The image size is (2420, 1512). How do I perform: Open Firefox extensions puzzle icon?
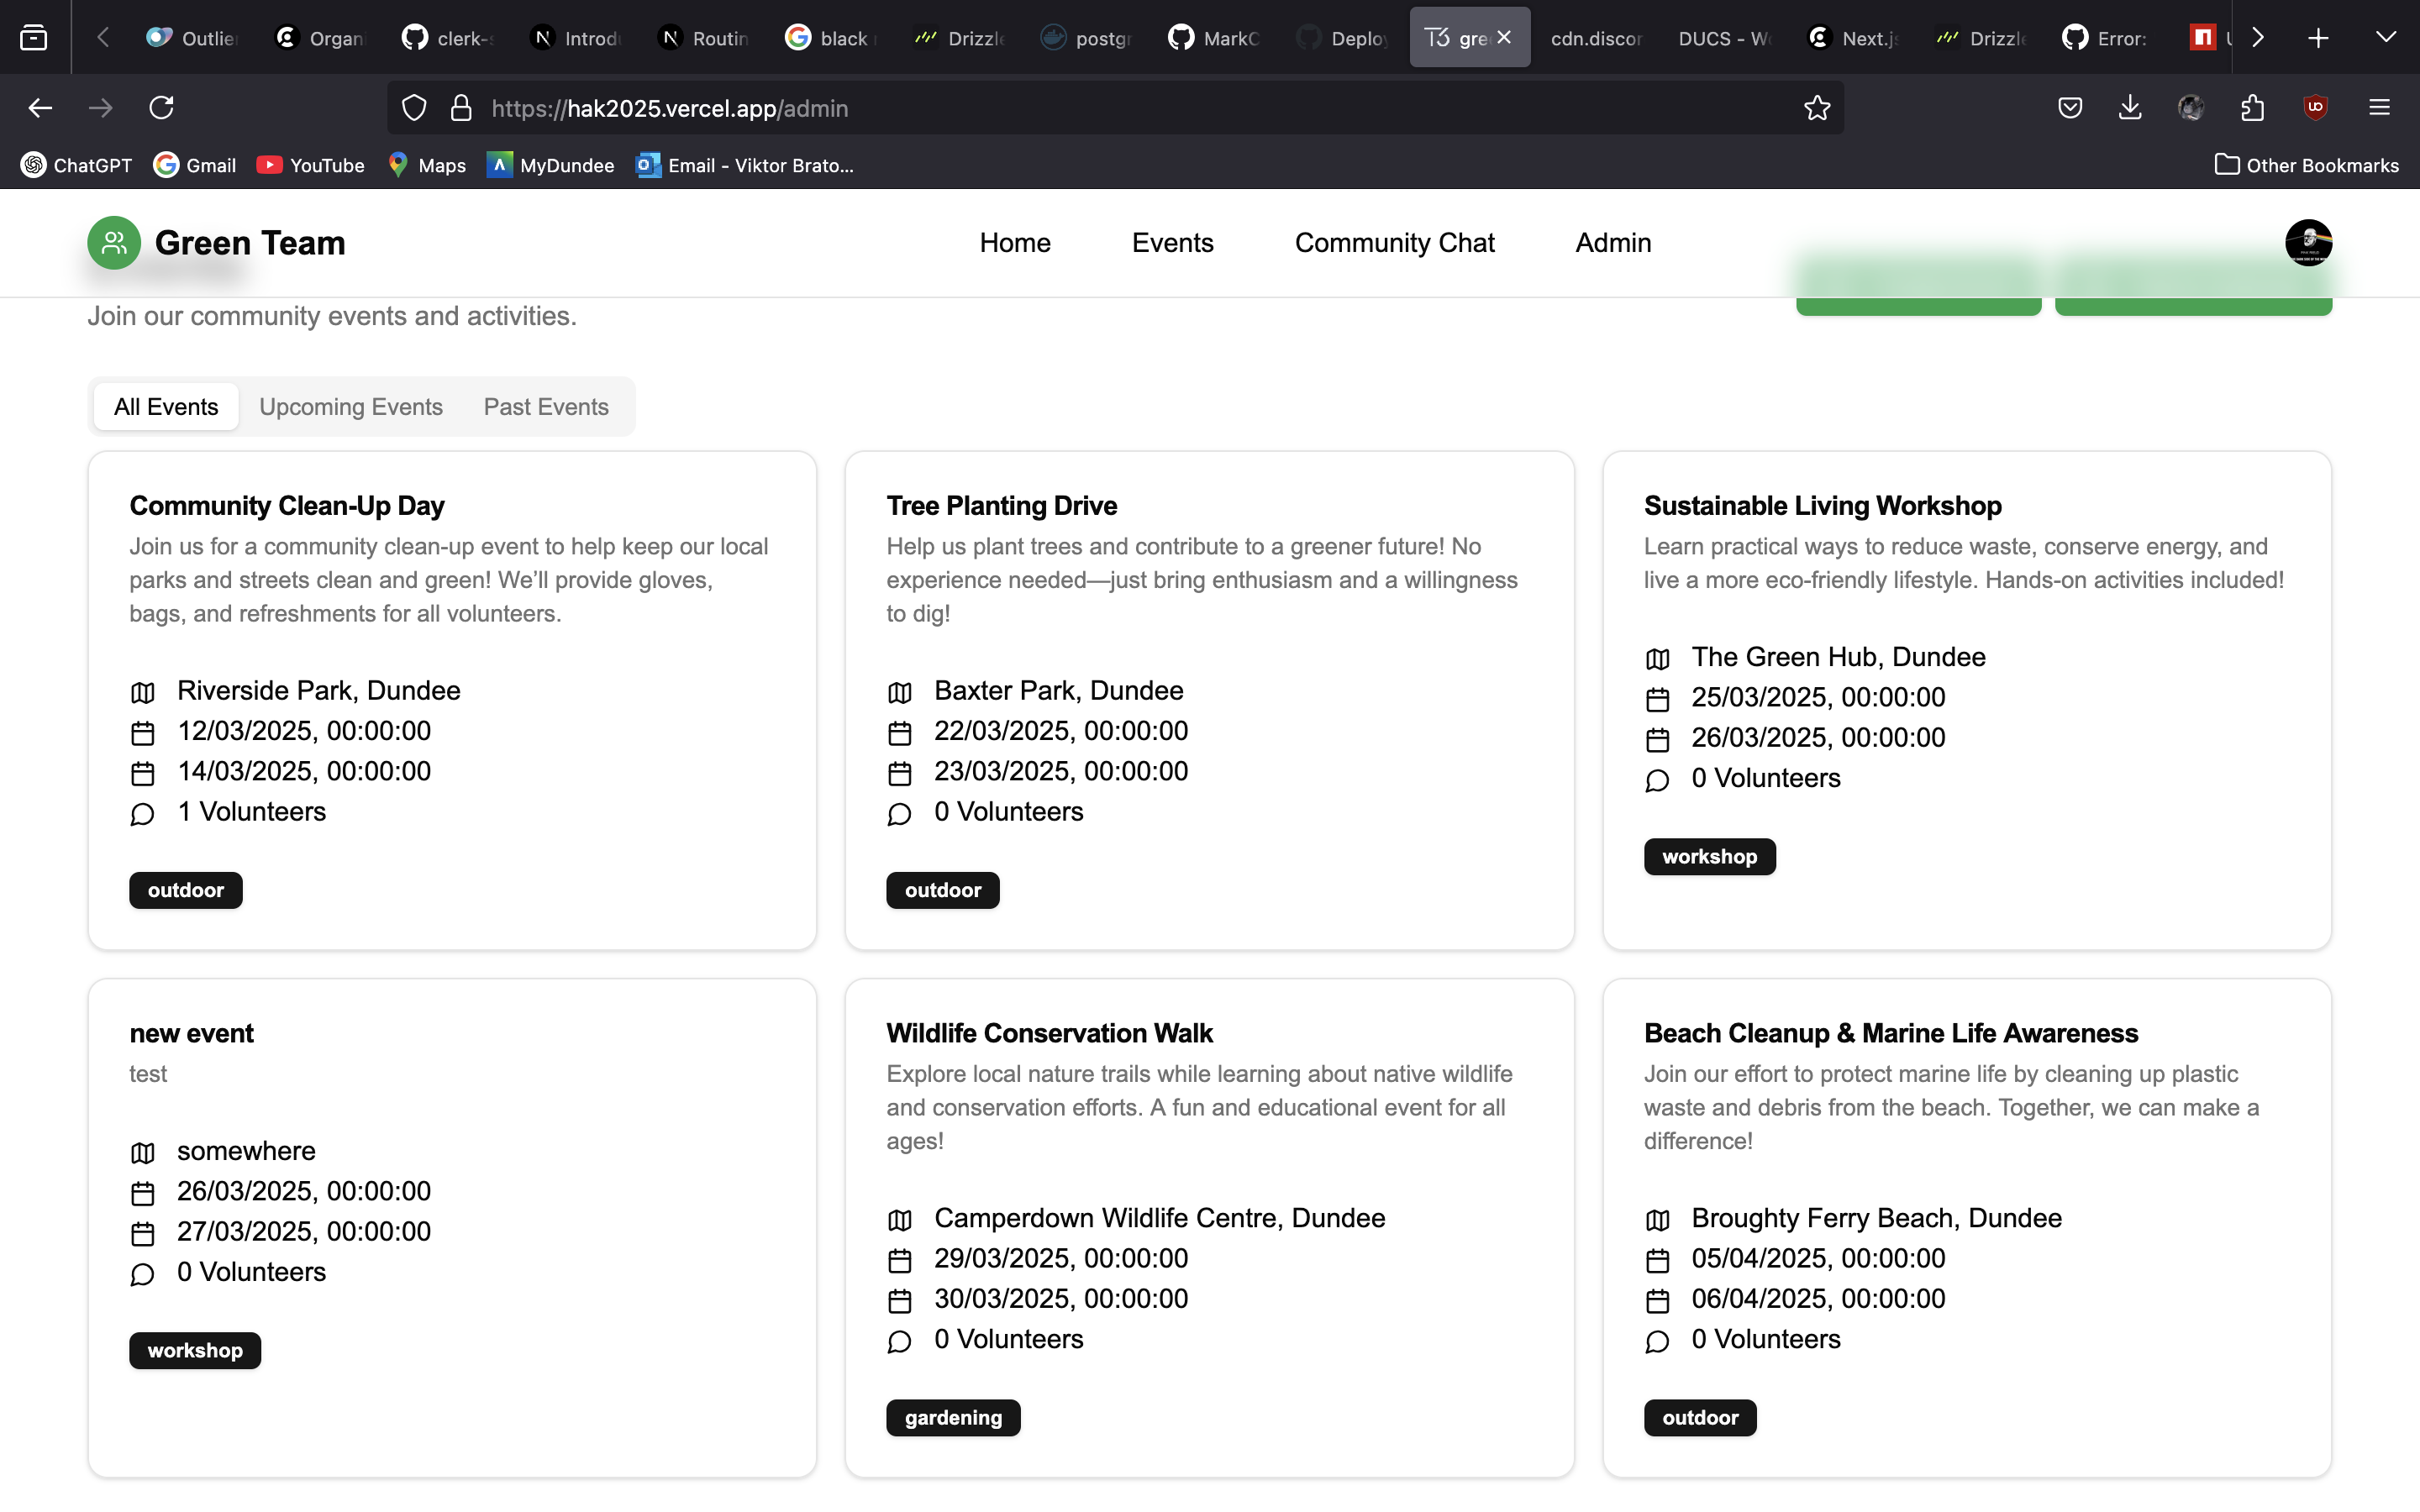click(x=2252, y=108)
